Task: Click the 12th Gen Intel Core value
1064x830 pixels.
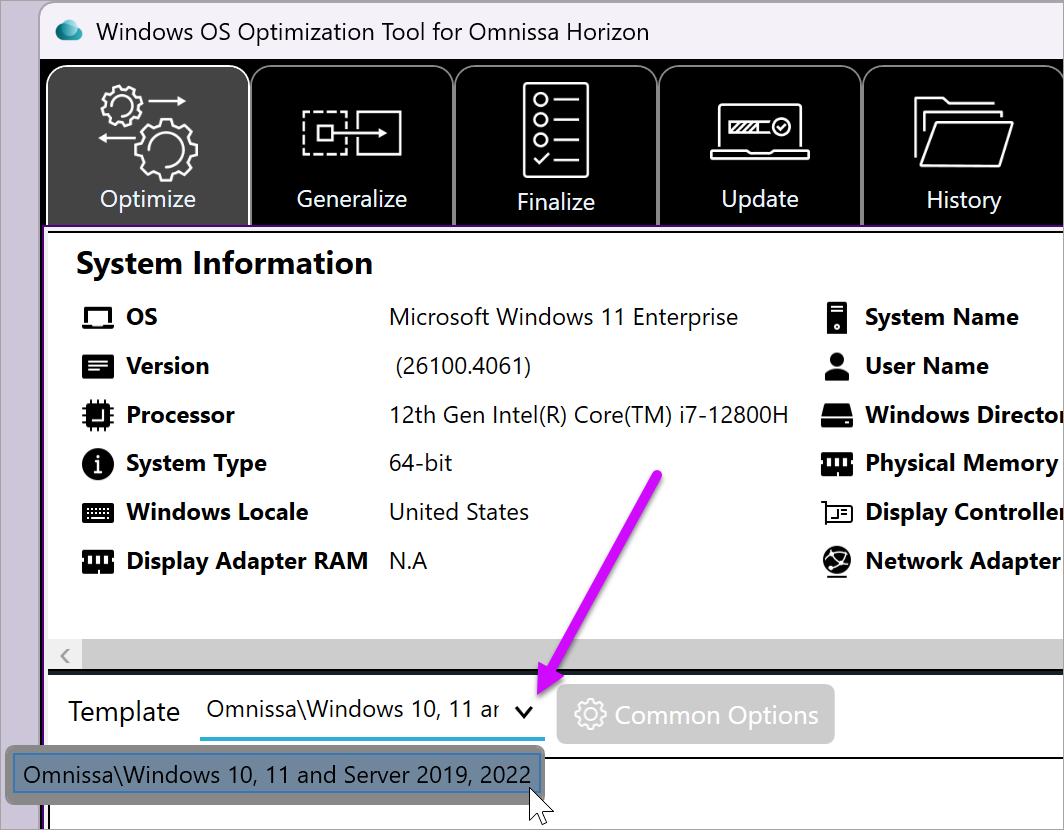Action: (x=588, y=415)
